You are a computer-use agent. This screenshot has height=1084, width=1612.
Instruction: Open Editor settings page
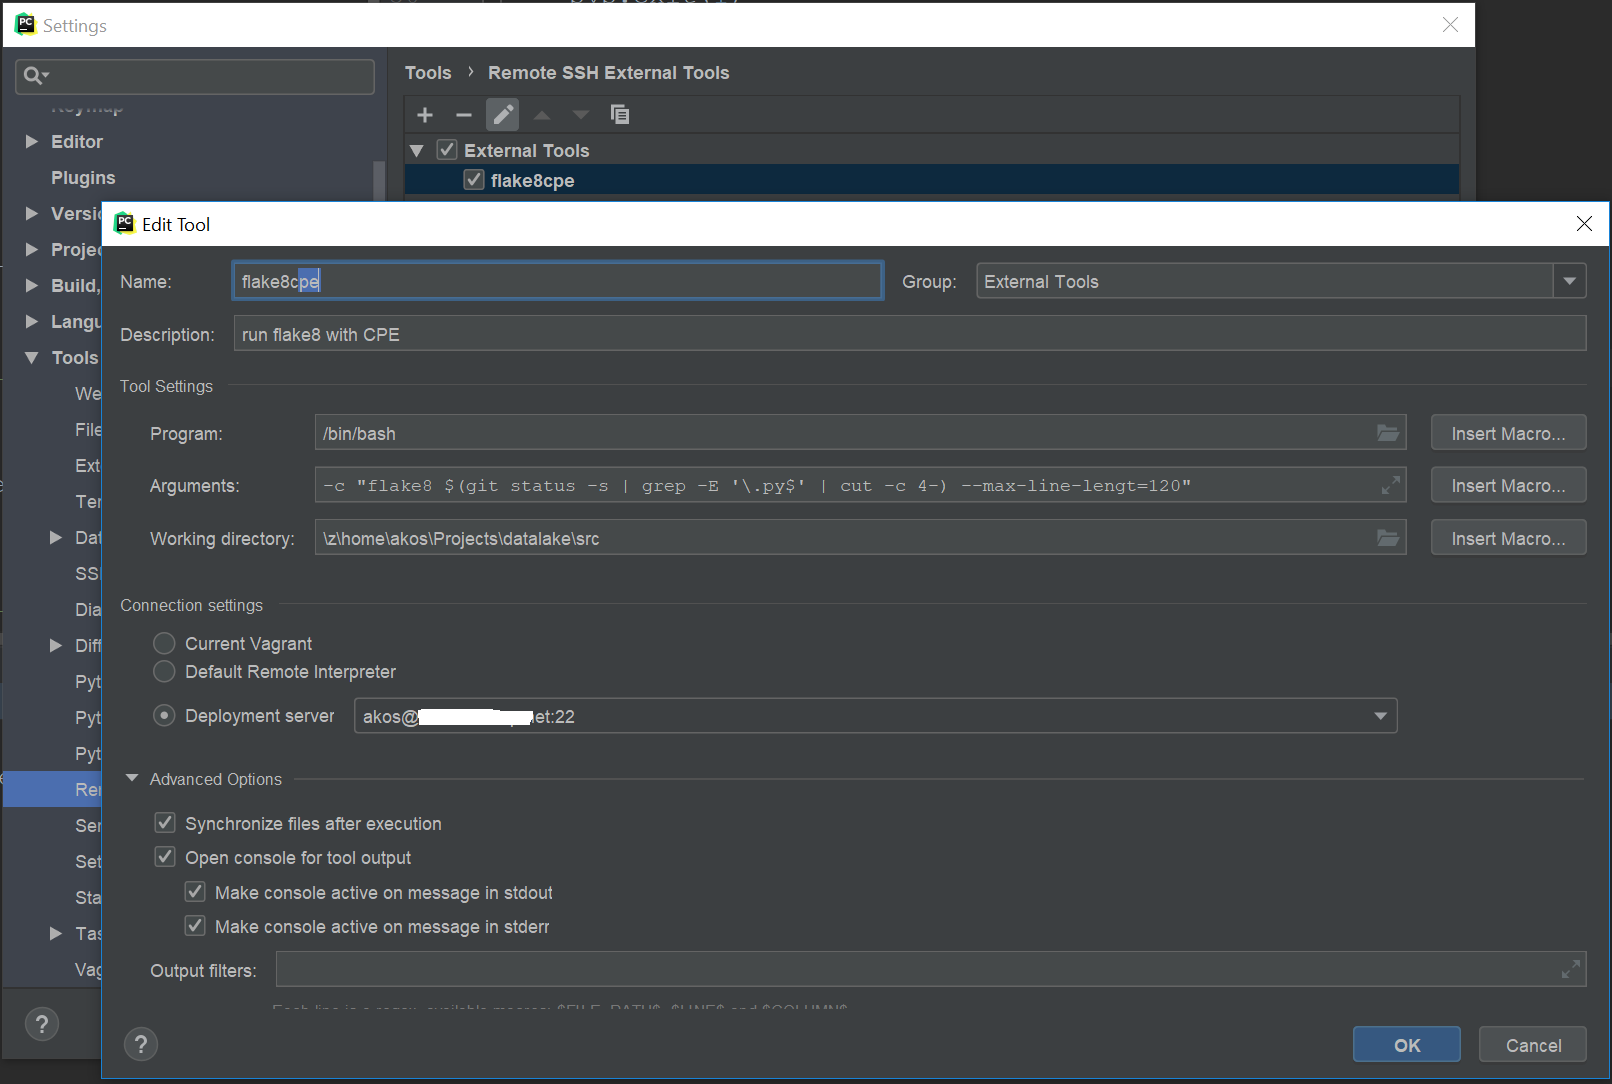pos(77,142)
